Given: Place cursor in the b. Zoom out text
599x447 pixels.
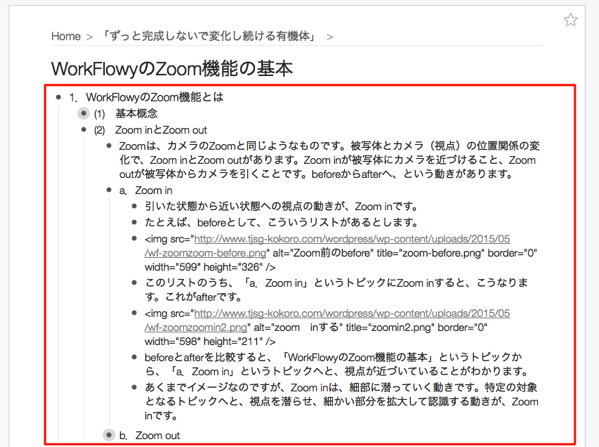Looking at the screenshot, I should 149,435.
